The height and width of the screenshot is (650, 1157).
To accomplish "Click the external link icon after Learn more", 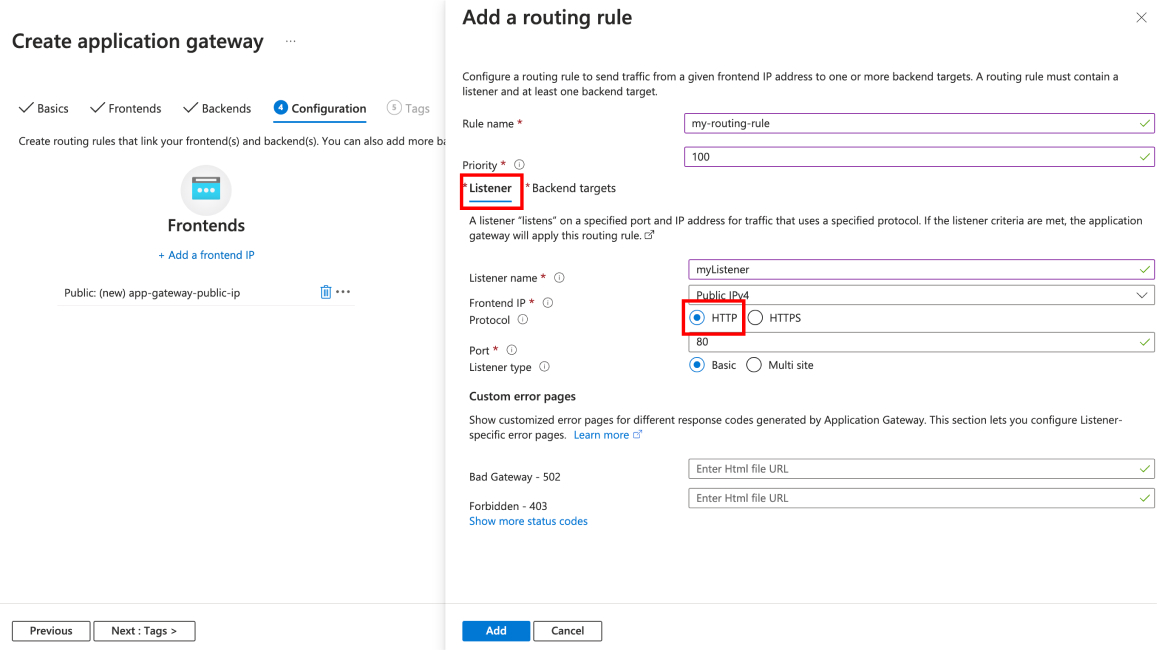I will (637, 434).
